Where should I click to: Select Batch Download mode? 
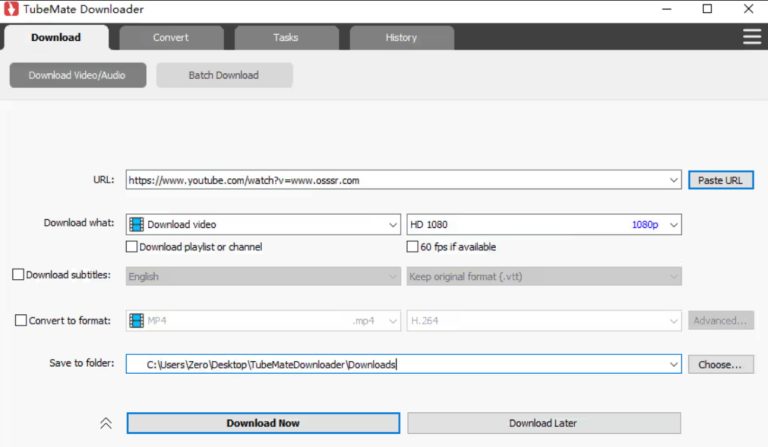224,75
